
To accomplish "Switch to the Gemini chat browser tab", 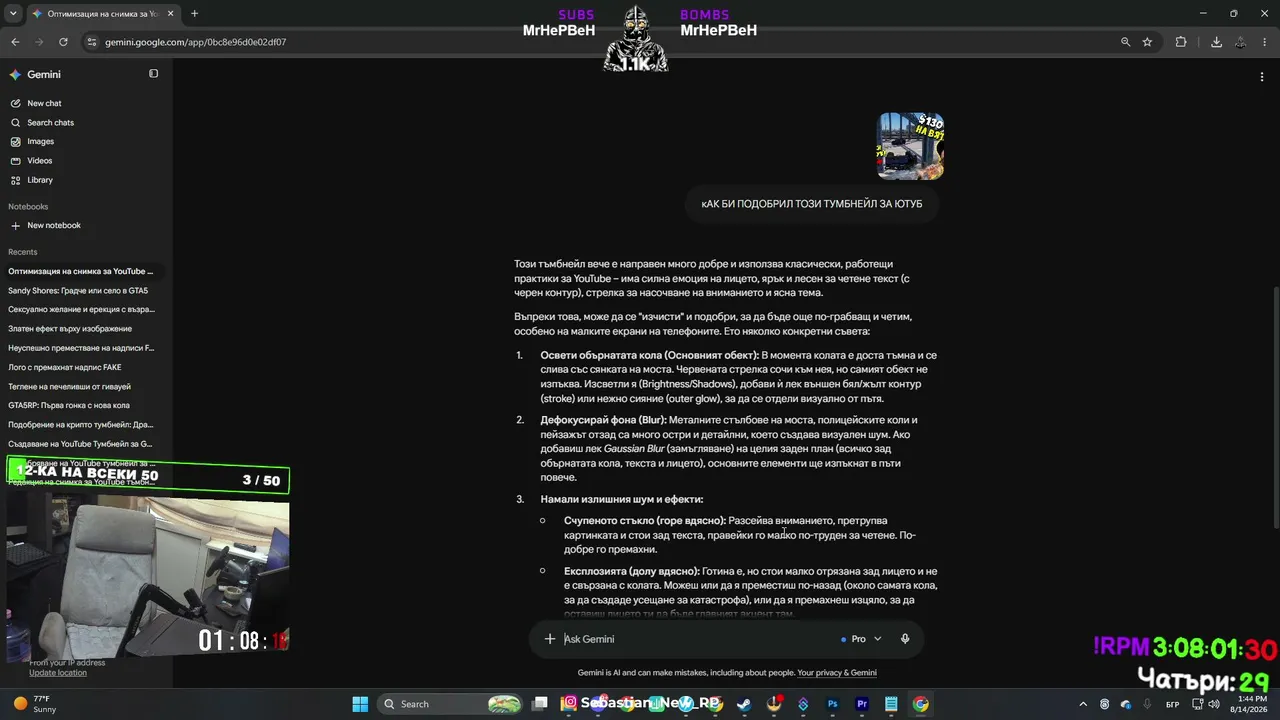I will click(102, 14).
